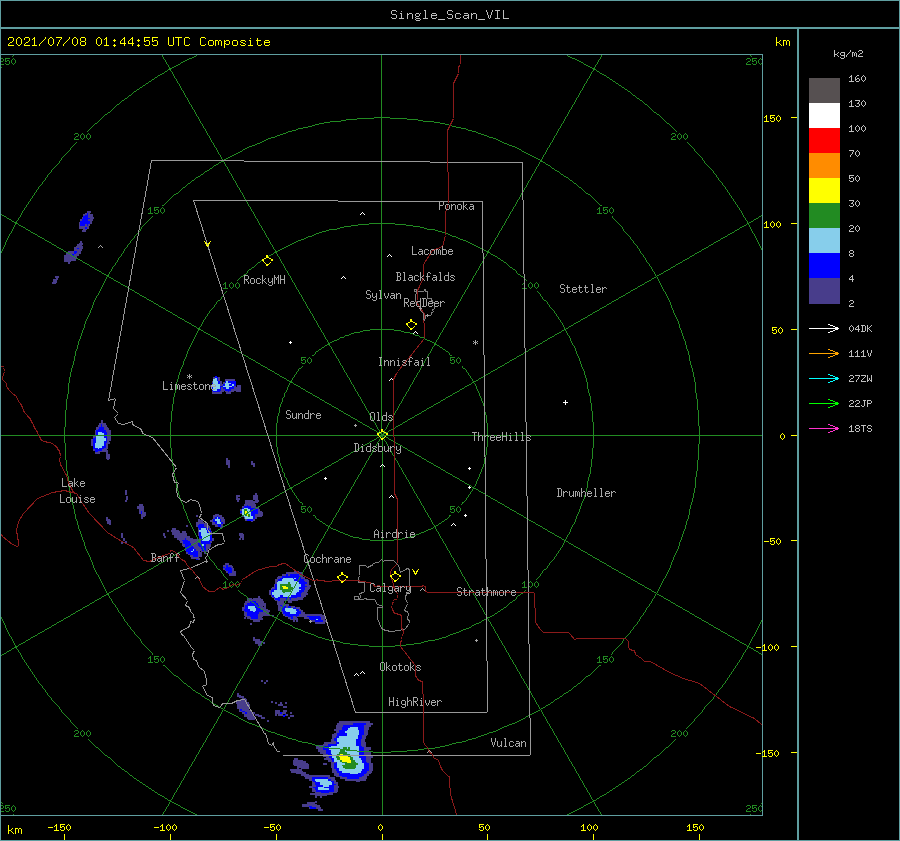Image resolution: width=900 pixels, height=841 pixels.
Task: Click the light blue storm cell north of Lake Louise
Action: click(x=101, y=440)
